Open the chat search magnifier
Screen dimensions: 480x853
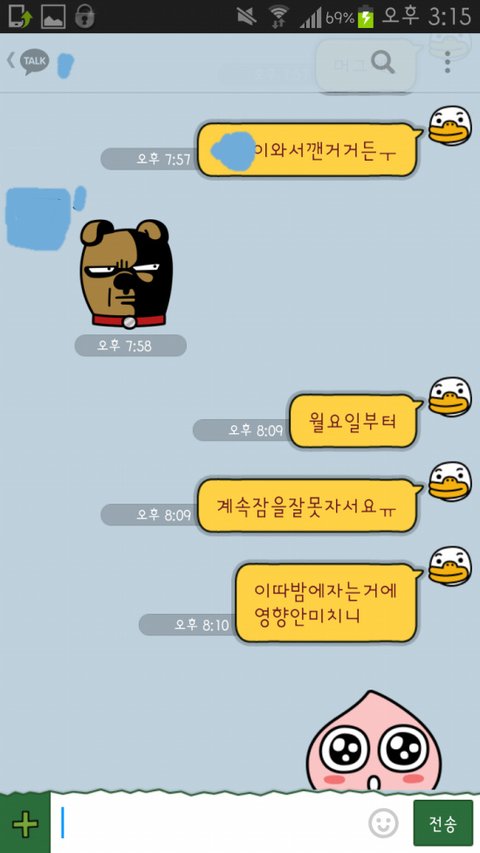pyautogui.click(x=383, y=63)
